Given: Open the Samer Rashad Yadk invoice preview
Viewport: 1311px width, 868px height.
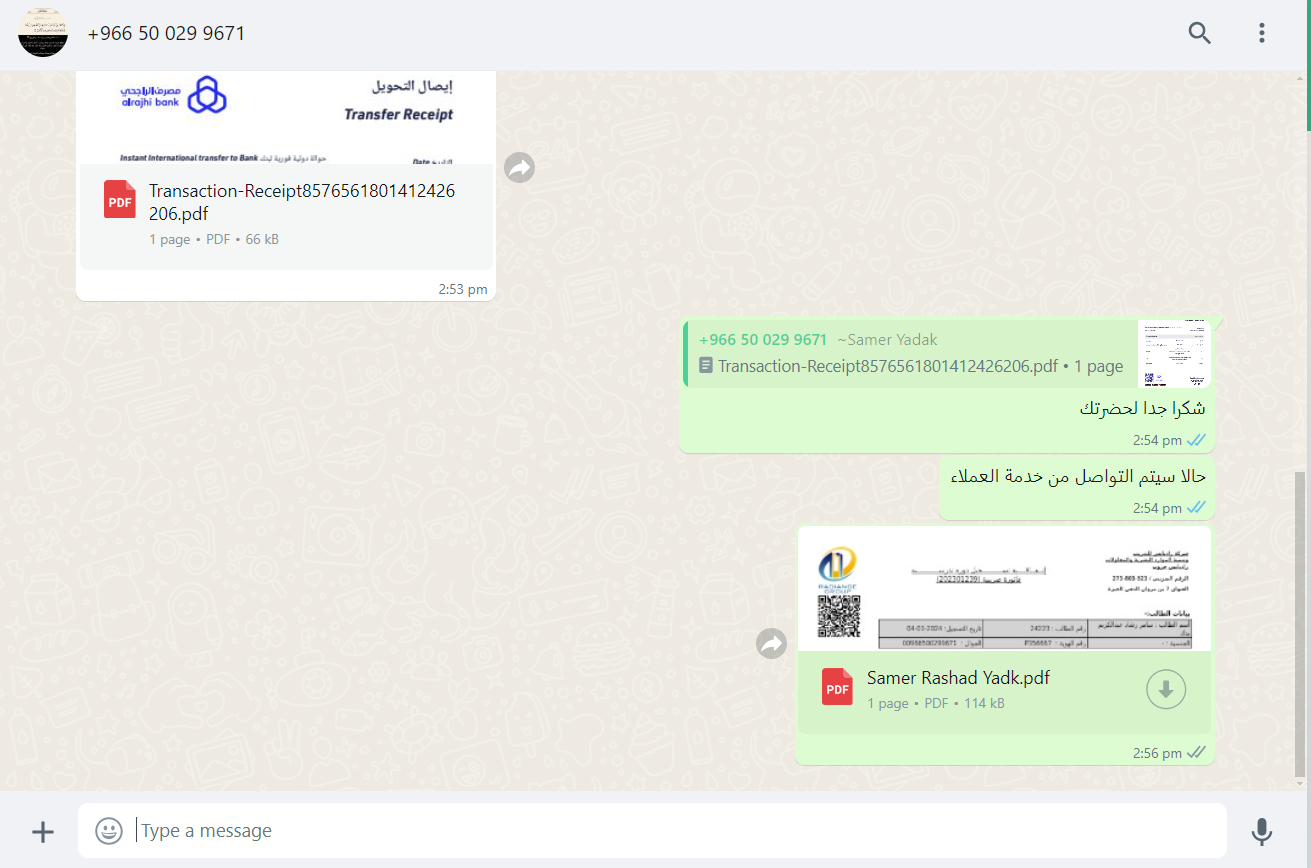Looking at the screenshot, I should (x=1005, y=589).
